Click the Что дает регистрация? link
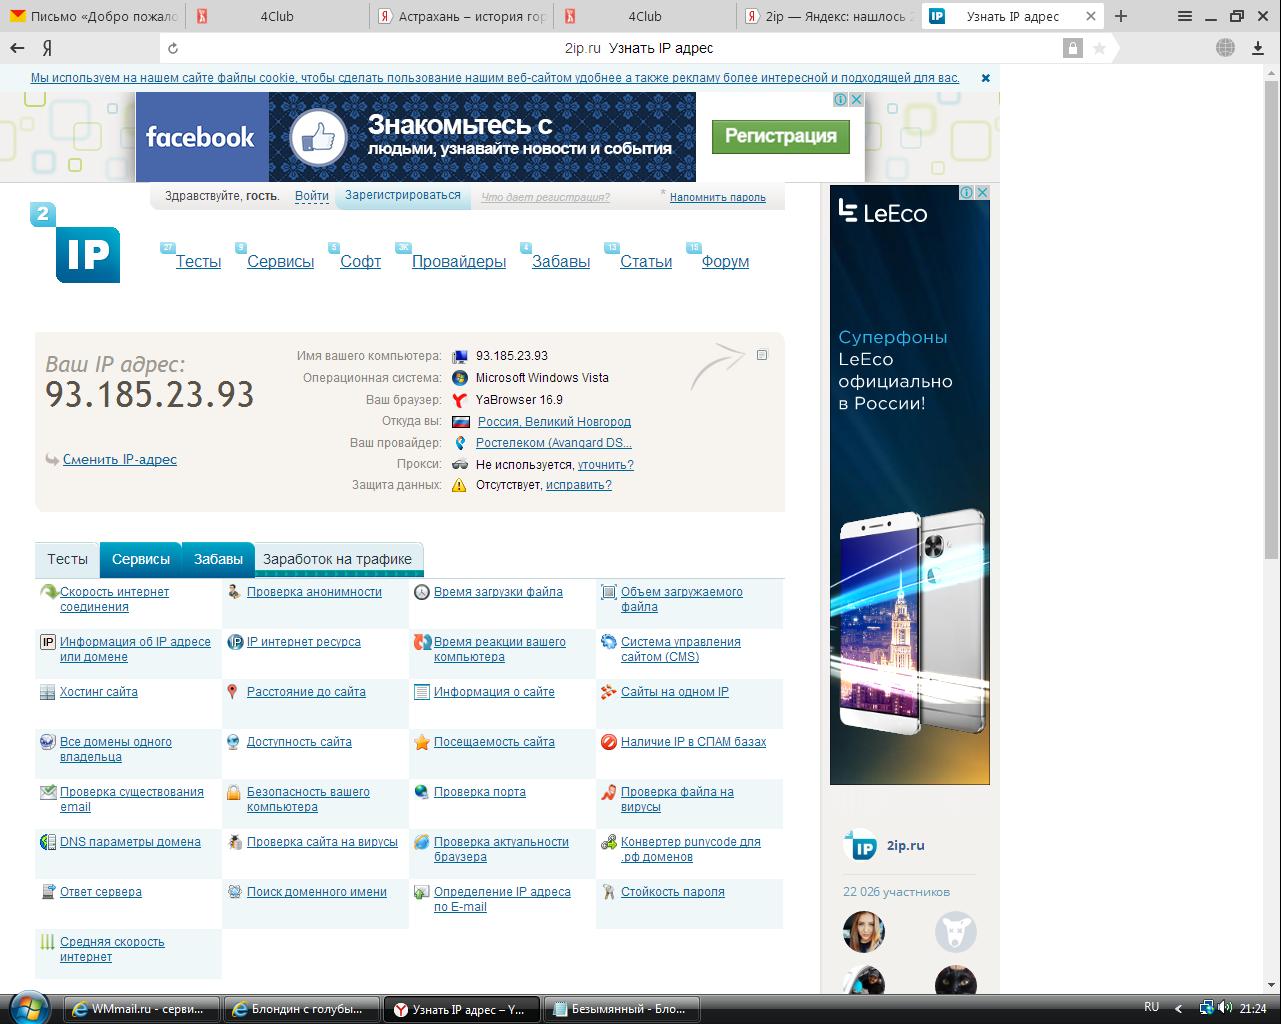This screenshot has width=1281, height=1024. point(545,197)
